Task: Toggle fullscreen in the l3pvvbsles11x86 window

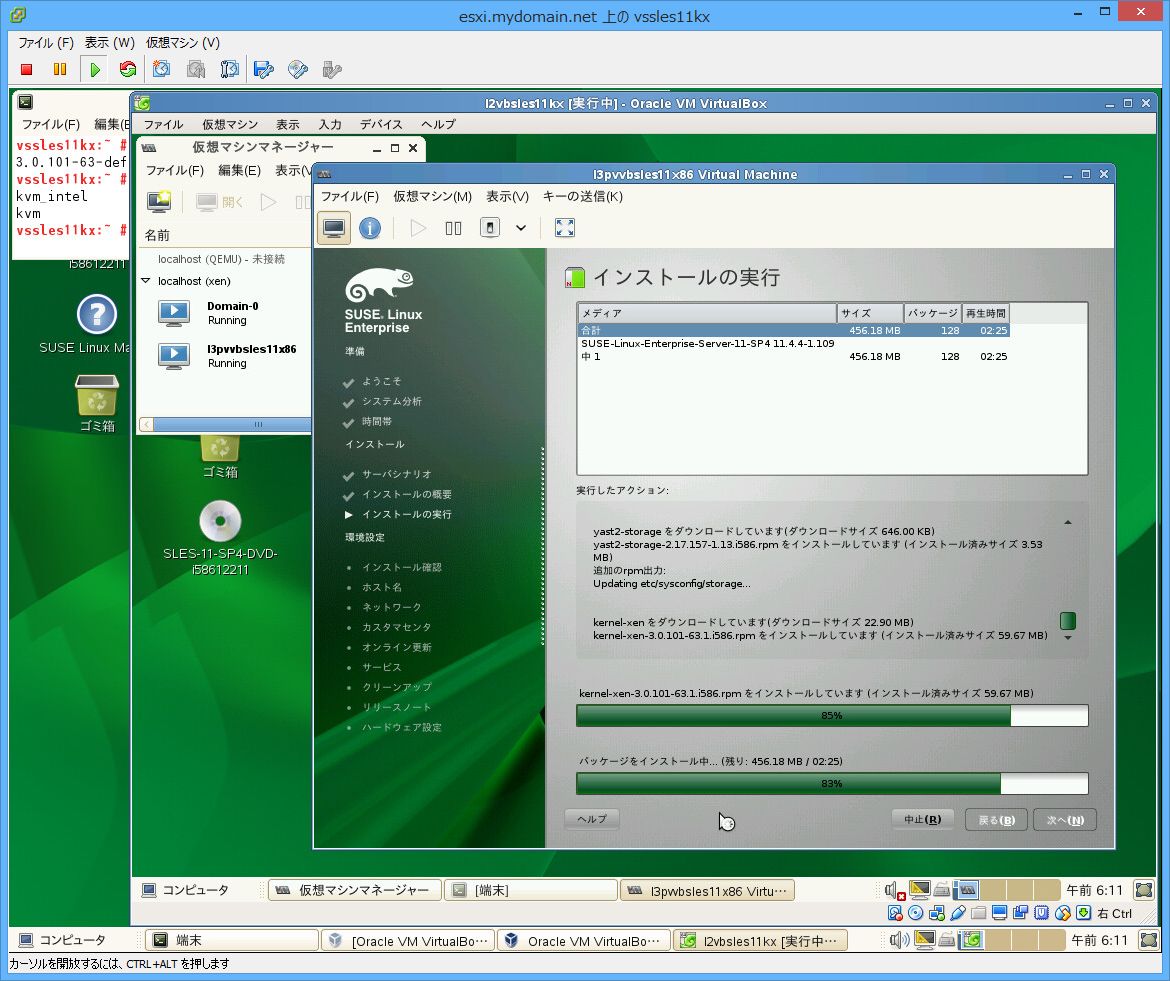Action: click(565, 228)
